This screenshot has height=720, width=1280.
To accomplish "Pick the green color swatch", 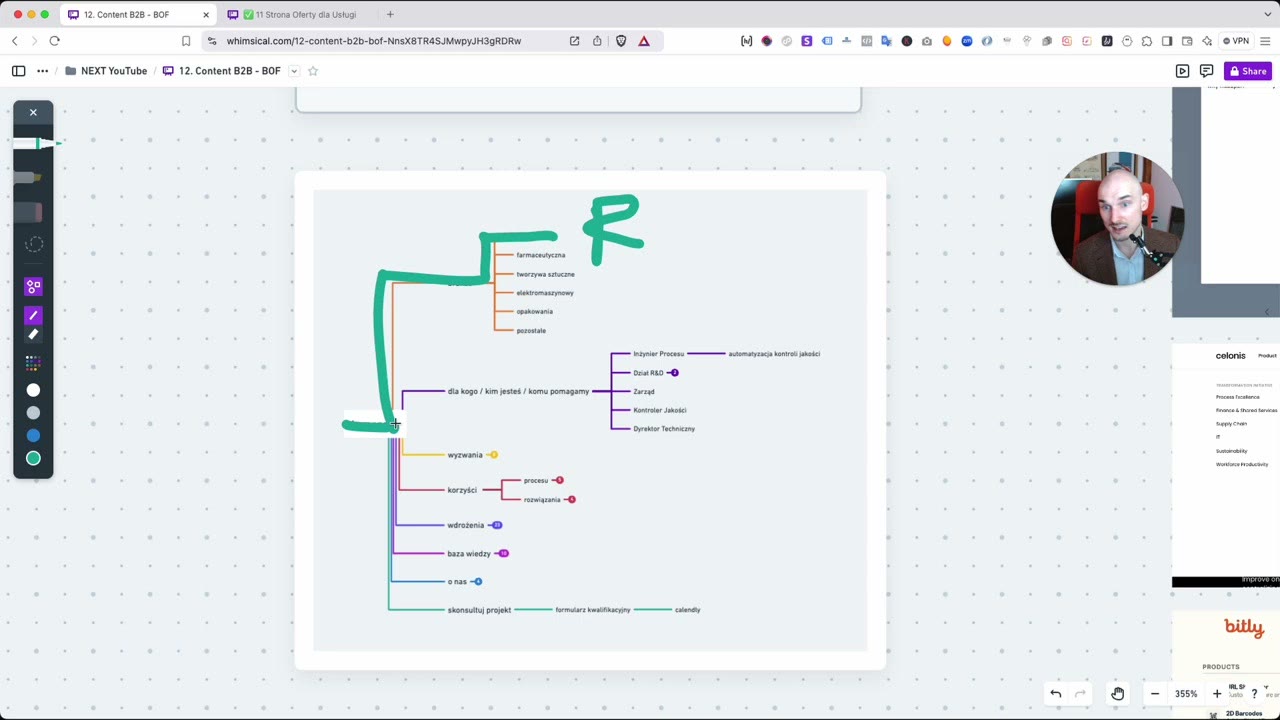I will point(33,459).
